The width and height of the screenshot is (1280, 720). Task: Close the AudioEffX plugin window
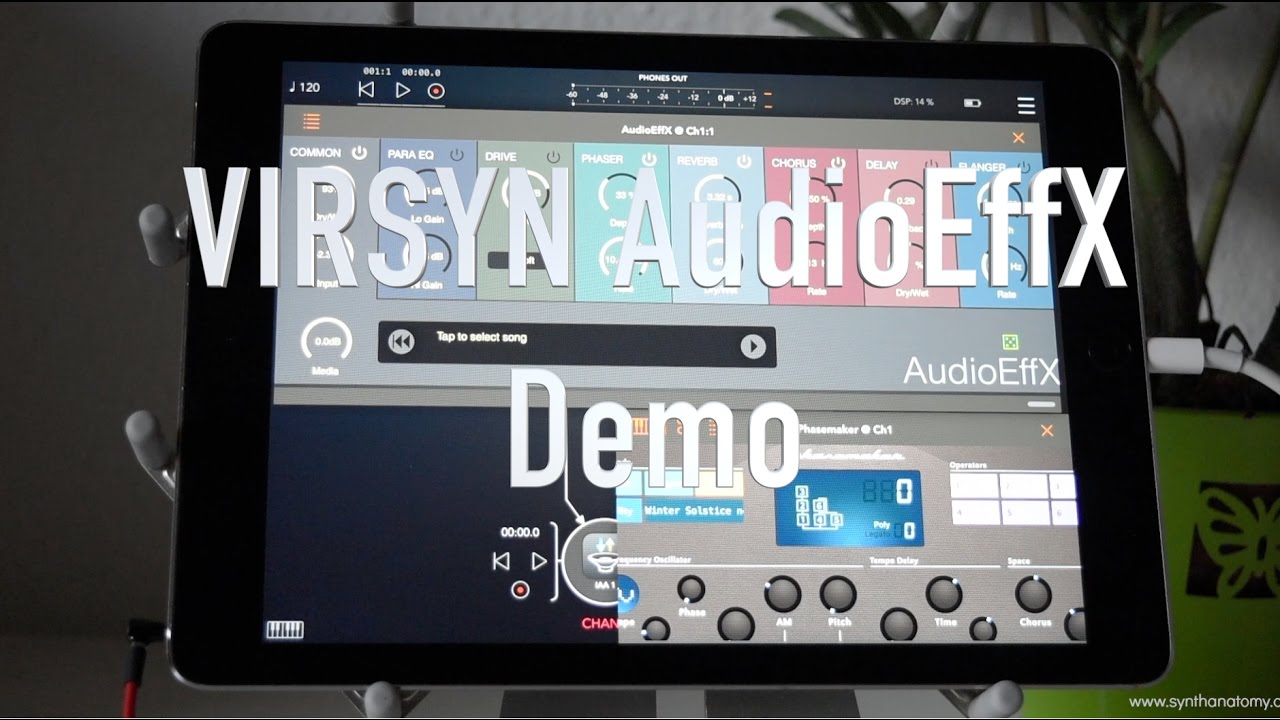1019,138
